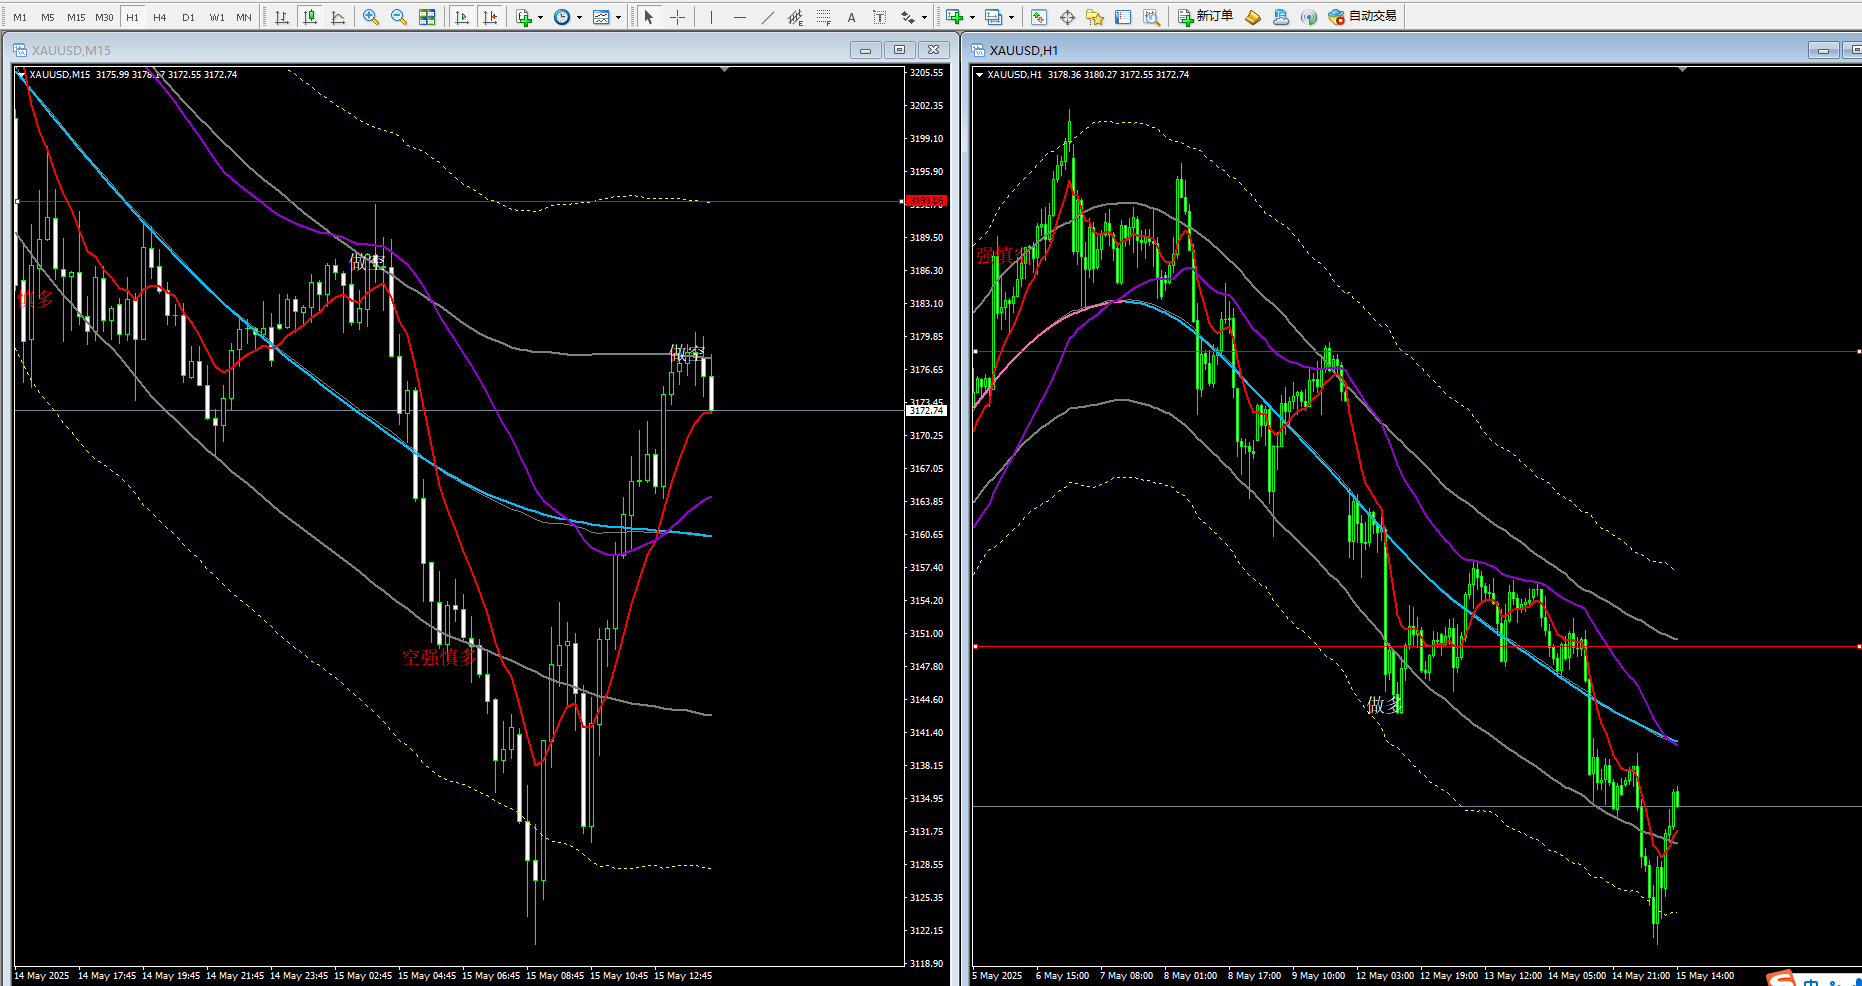1862x986 pixels.
Task: Switch to MN monthly timeframe
Action: point(244,17)
